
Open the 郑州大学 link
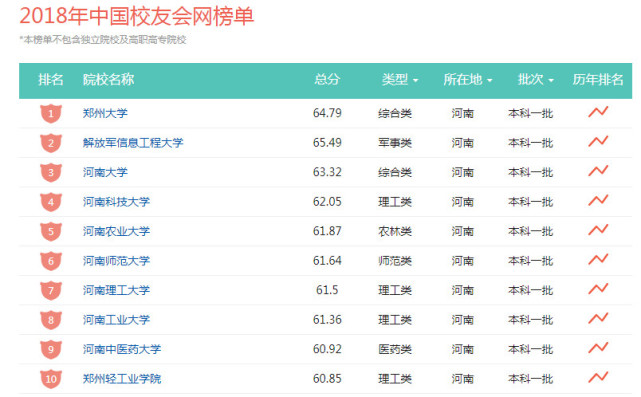[x=105, y=113]
